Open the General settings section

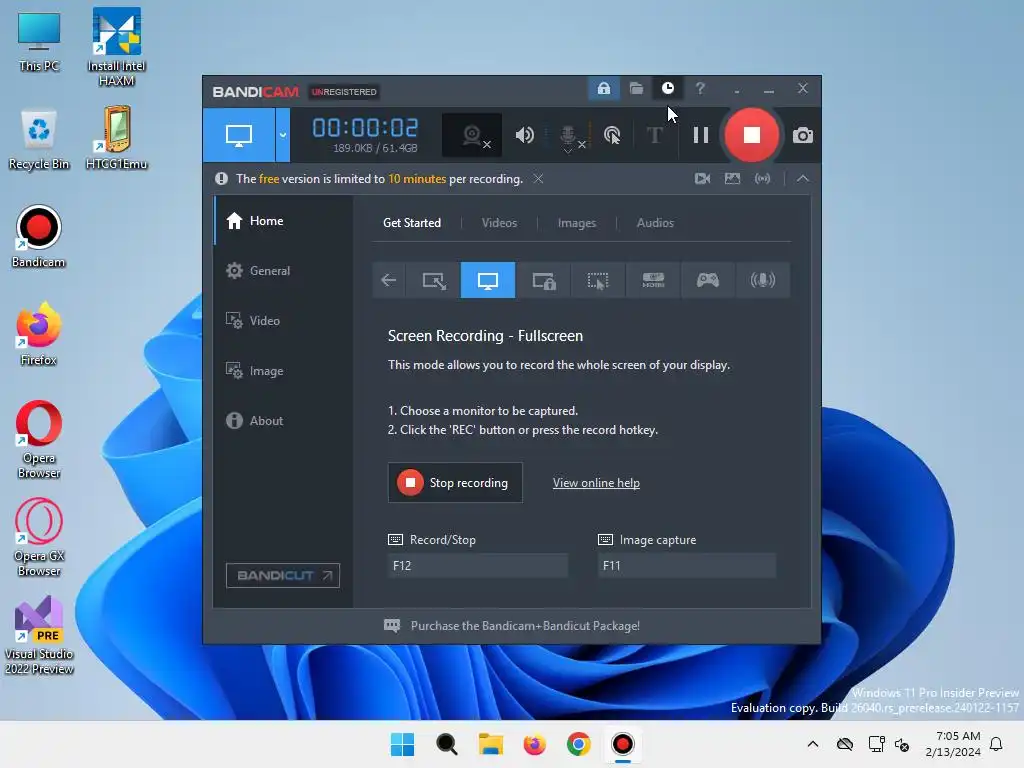point(283,270)
